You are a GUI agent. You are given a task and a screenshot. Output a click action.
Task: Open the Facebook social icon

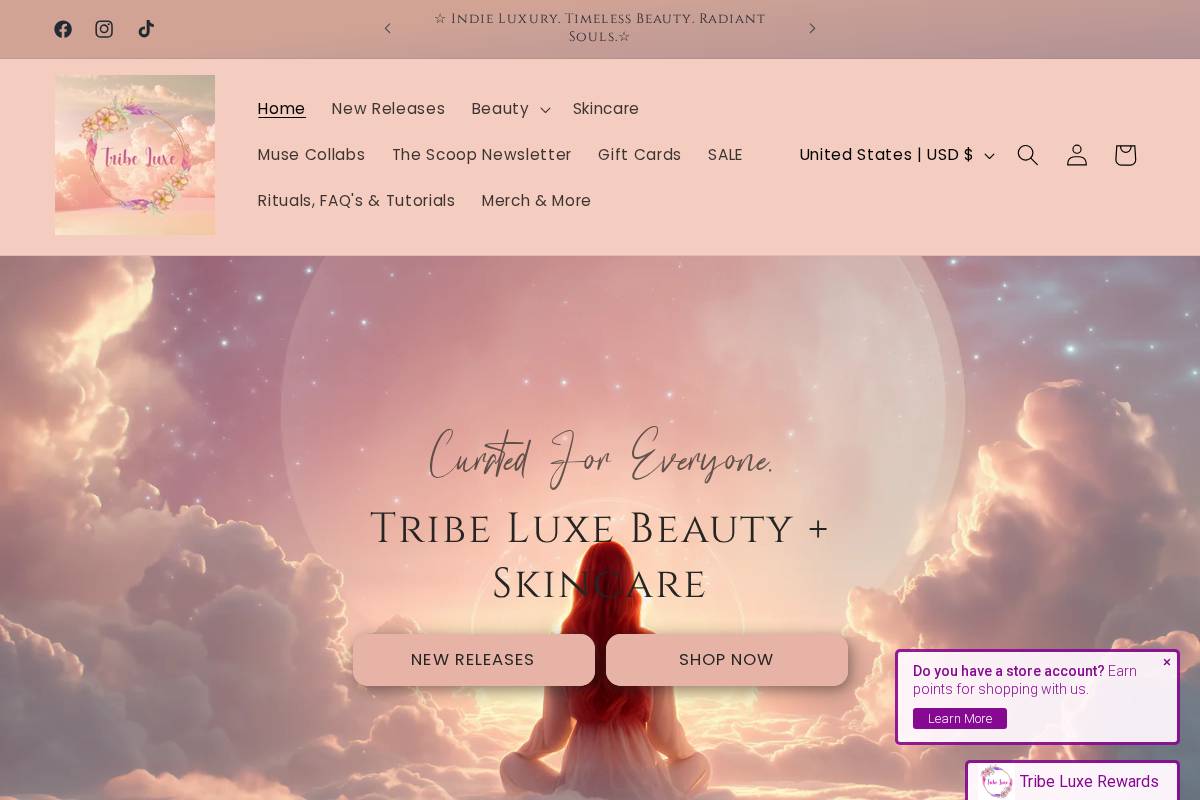coord(62,29)
